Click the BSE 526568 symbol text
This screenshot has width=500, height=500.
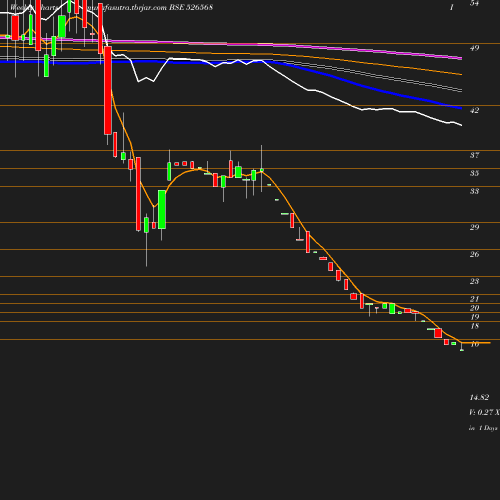pos(191,7)
